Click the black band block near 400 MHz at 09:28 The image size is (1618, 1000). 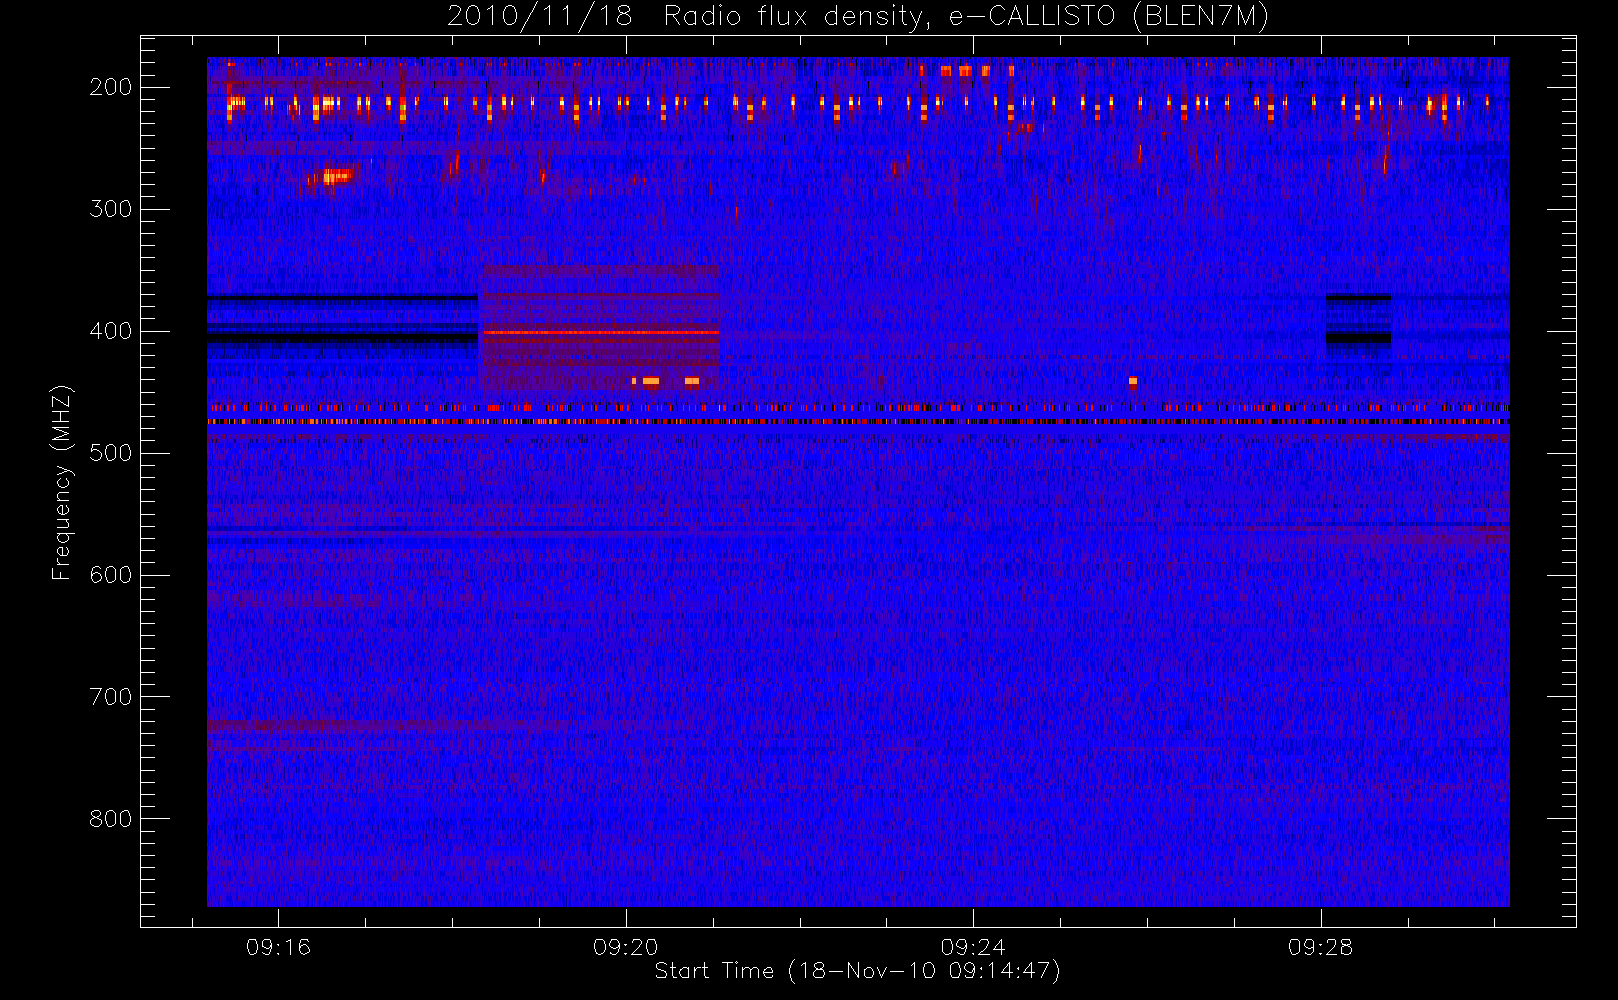click(x=1358, y=325)
